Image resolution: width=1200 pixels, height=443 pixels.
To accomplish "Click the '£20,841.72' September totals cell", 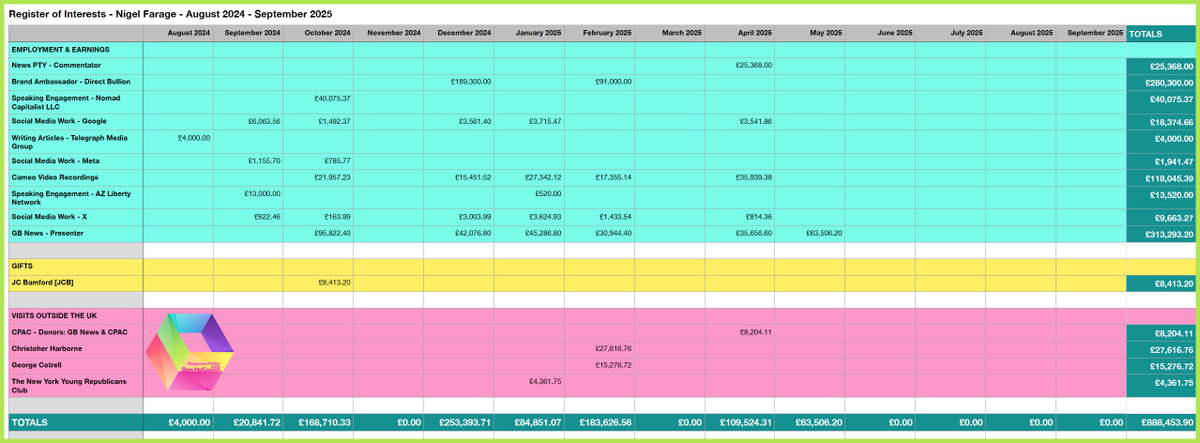I will point(255,423).
